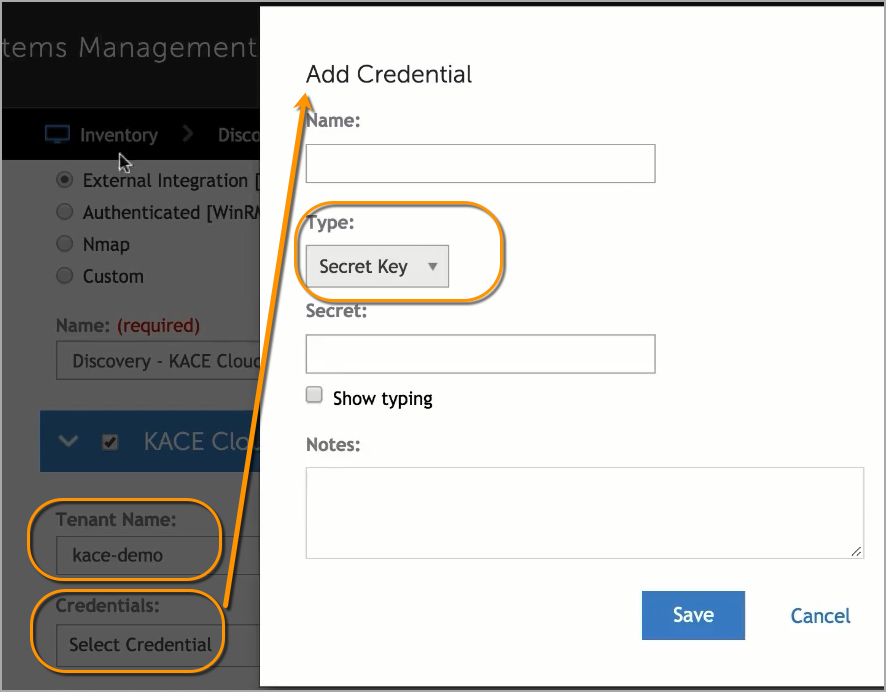The image size is (886, 692).
Task: Focus the Secret input field
Action: [x=480, y=354]
